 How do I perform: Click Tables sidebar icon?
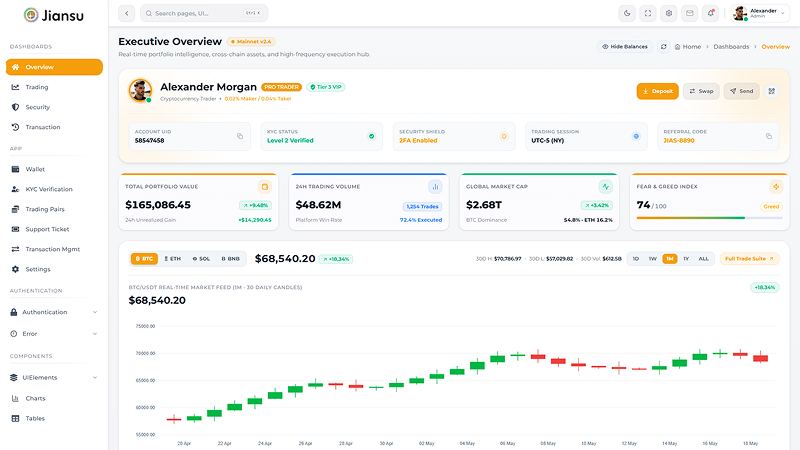click(x=15, y=418)
